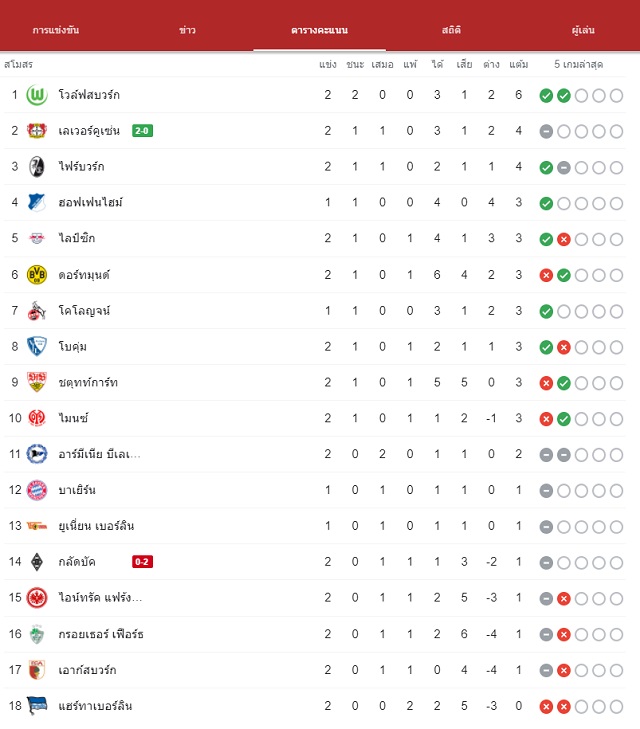640x729 pixels.
Task: Click the Bayern Munich crest
Action: click(37, 490)
